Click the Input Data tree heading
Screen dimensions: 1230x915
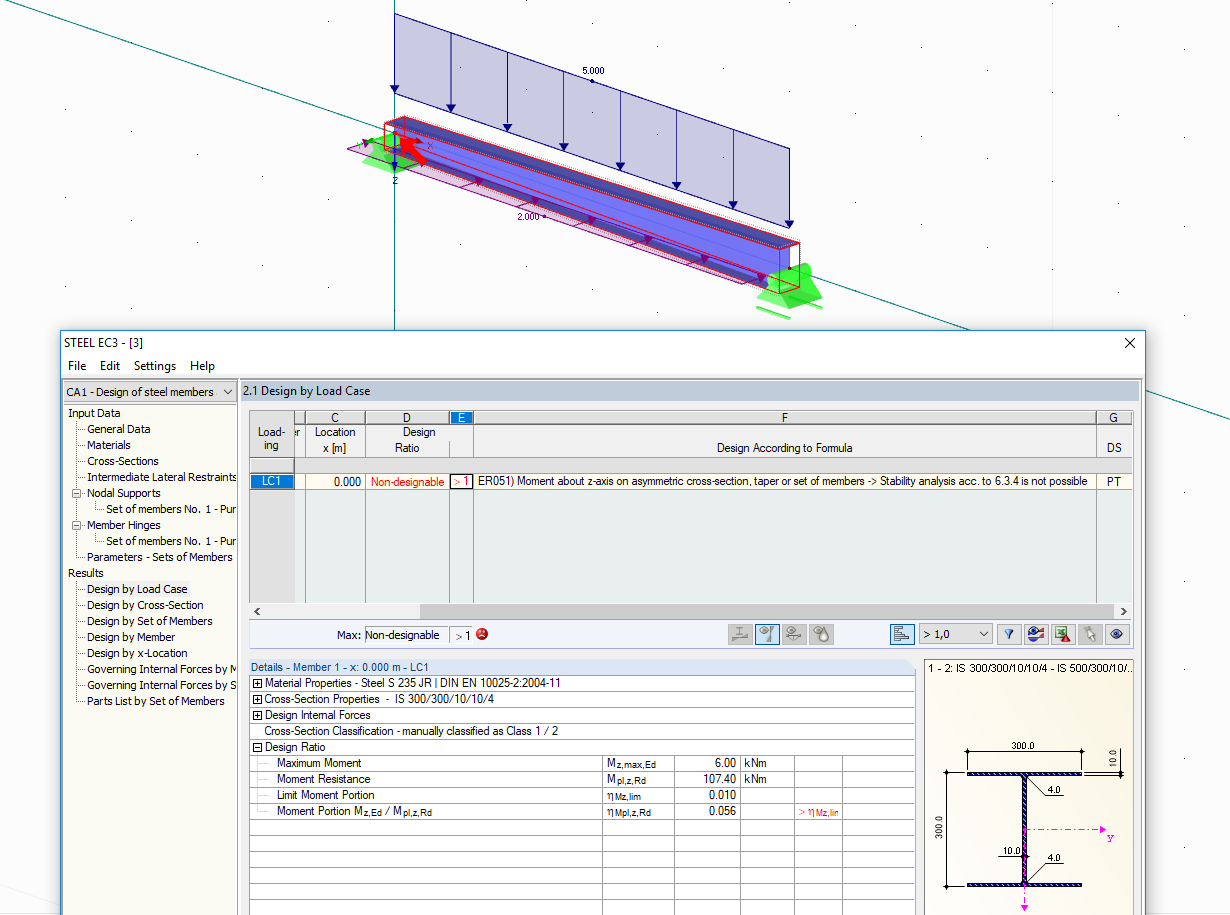tap(94, 413)
